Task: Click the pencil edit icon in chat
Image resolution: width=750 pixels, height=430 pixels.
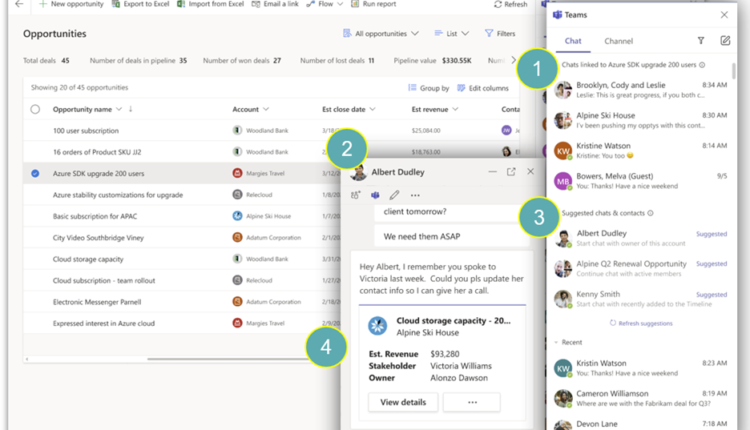Action: point(395,195)
